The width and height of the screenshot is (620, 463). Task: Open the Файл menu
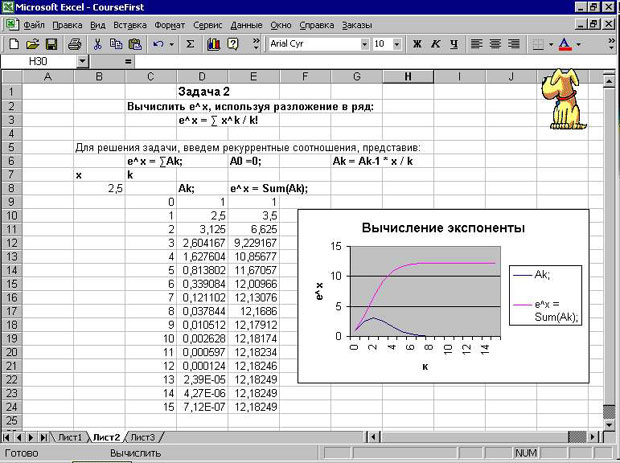[x=34, y=25]
